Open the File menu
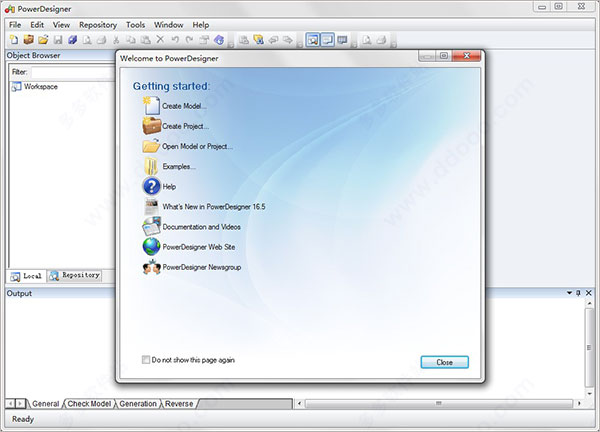 coord(15,25)
